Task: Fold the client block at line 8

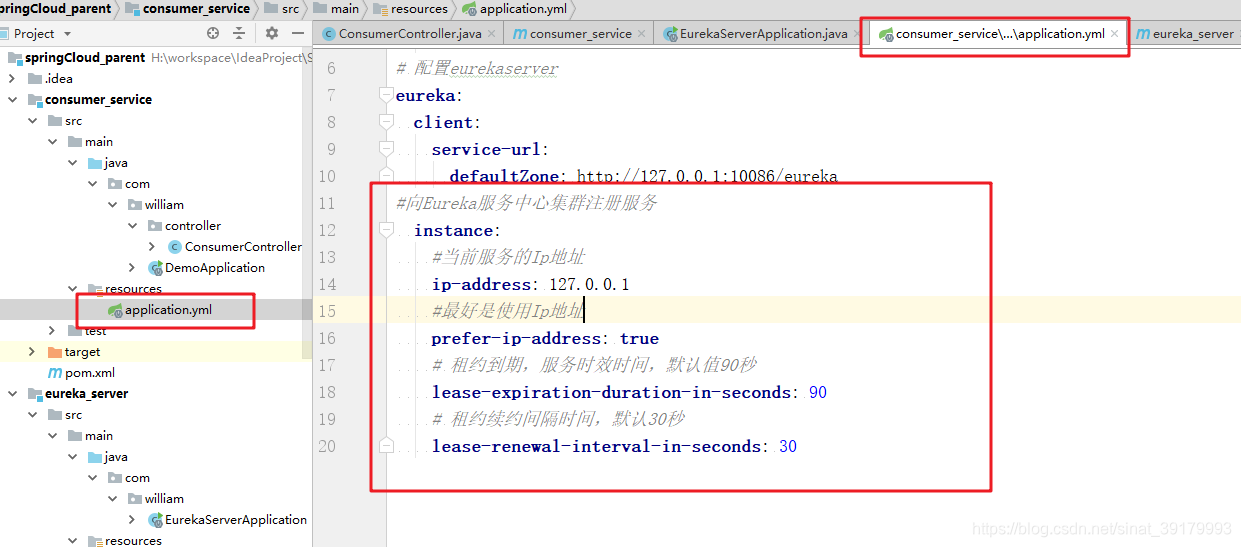Action: coord(386,123)
